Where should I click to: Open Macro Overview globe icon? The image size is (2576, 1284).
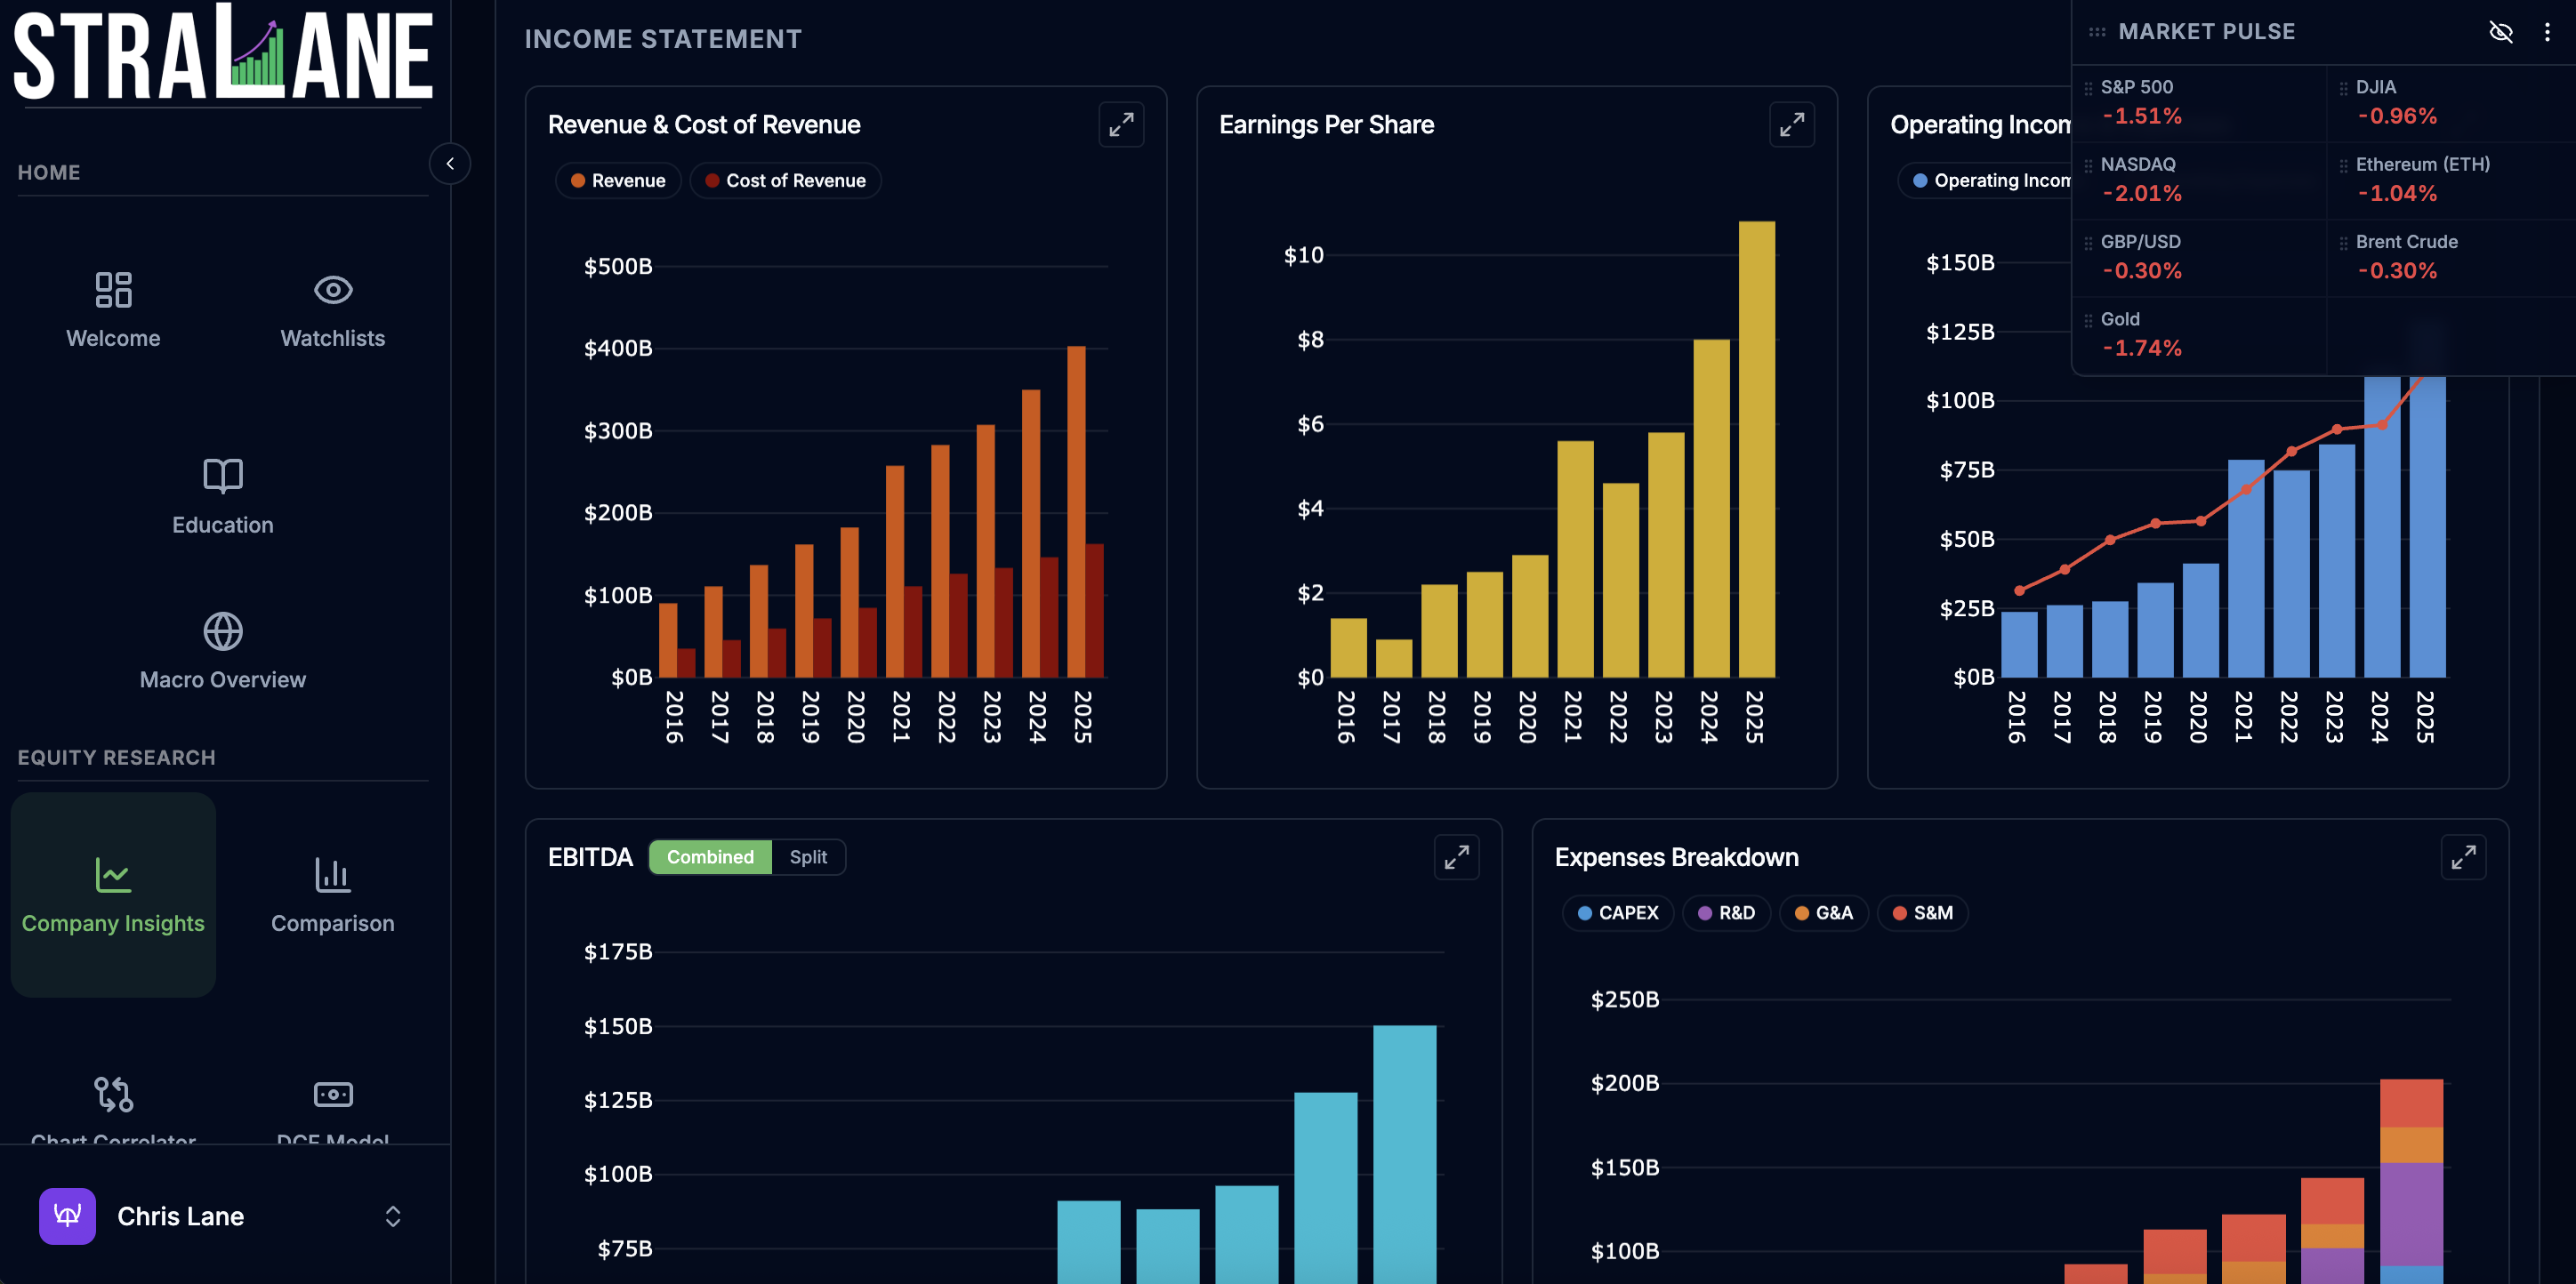tap(222, 631)
